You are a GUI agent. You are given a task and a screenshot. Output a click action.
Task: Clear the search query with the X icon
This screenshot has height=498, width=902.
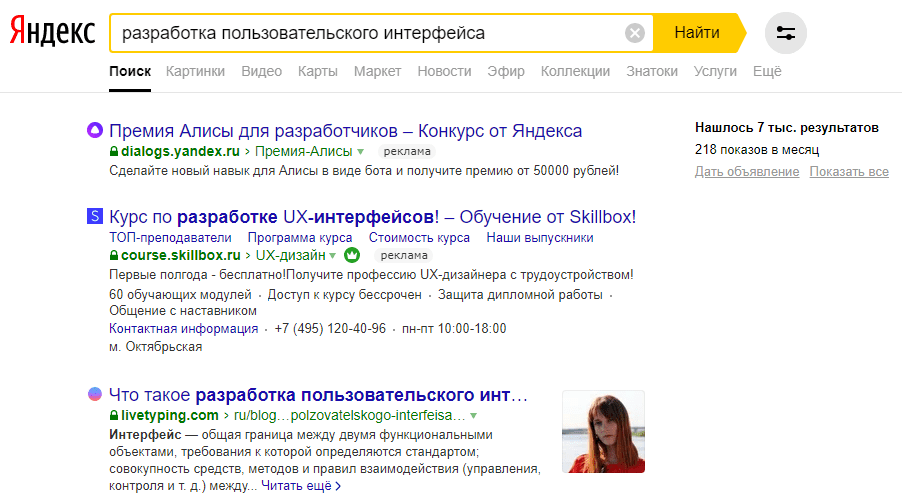(635, 33)
